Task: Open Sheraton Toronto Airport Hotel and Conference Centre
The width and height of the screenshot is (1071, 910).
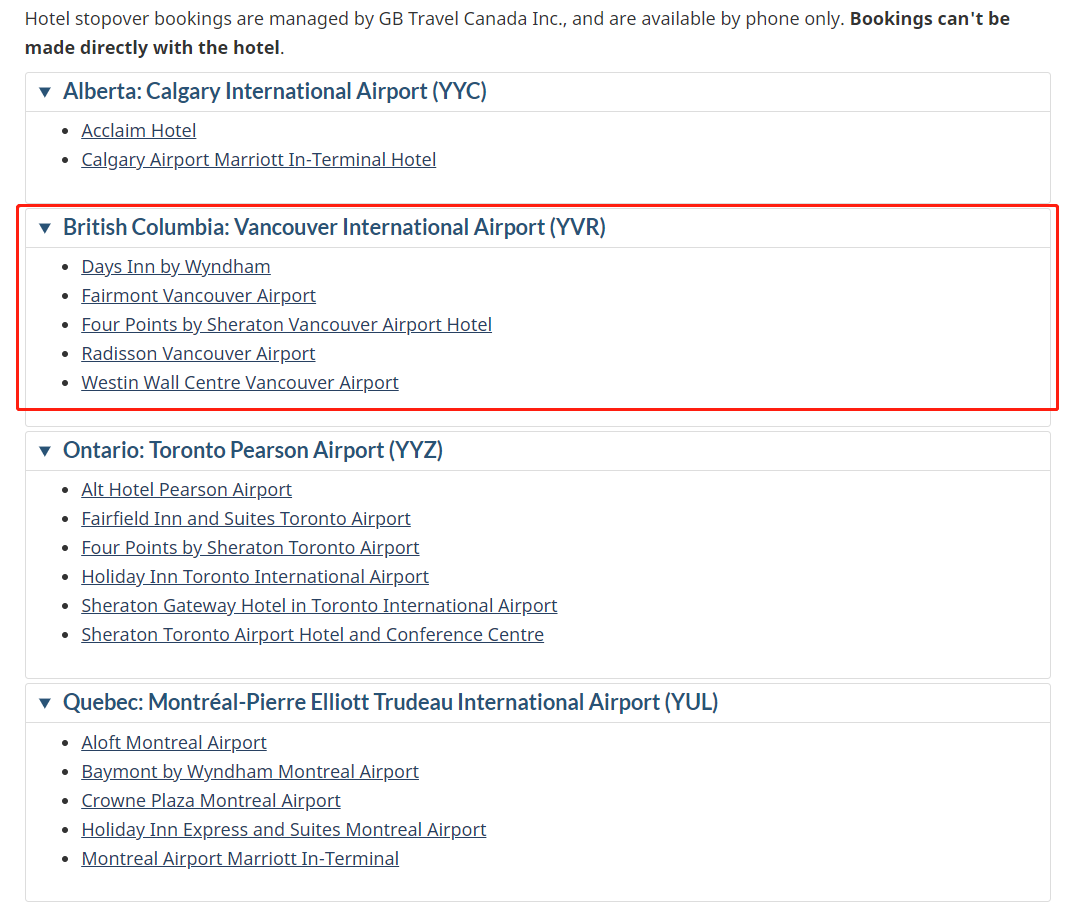Action: tap(312, 635)
